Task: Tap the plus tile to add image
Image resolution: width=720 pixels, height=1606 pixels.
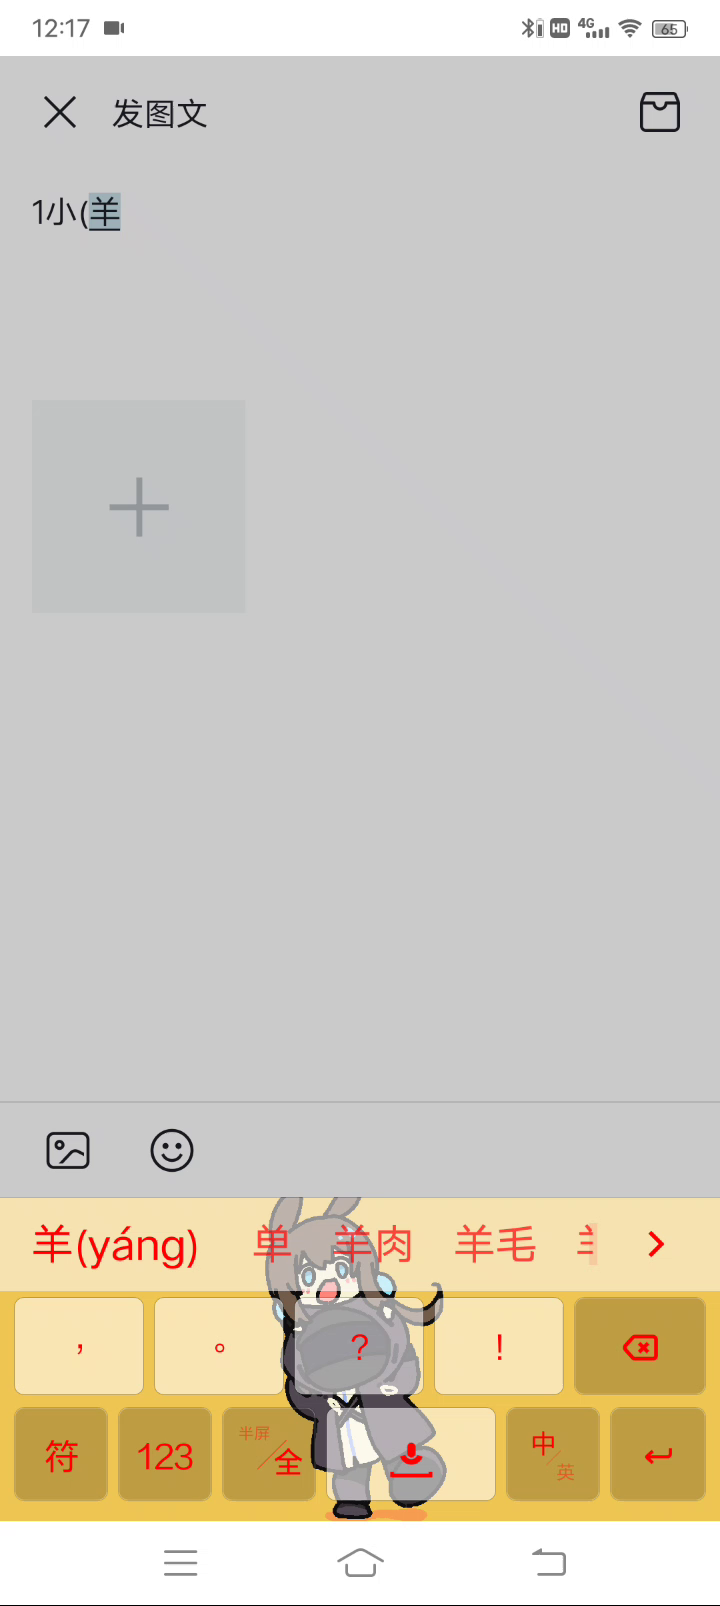Action: coord(139,506)
